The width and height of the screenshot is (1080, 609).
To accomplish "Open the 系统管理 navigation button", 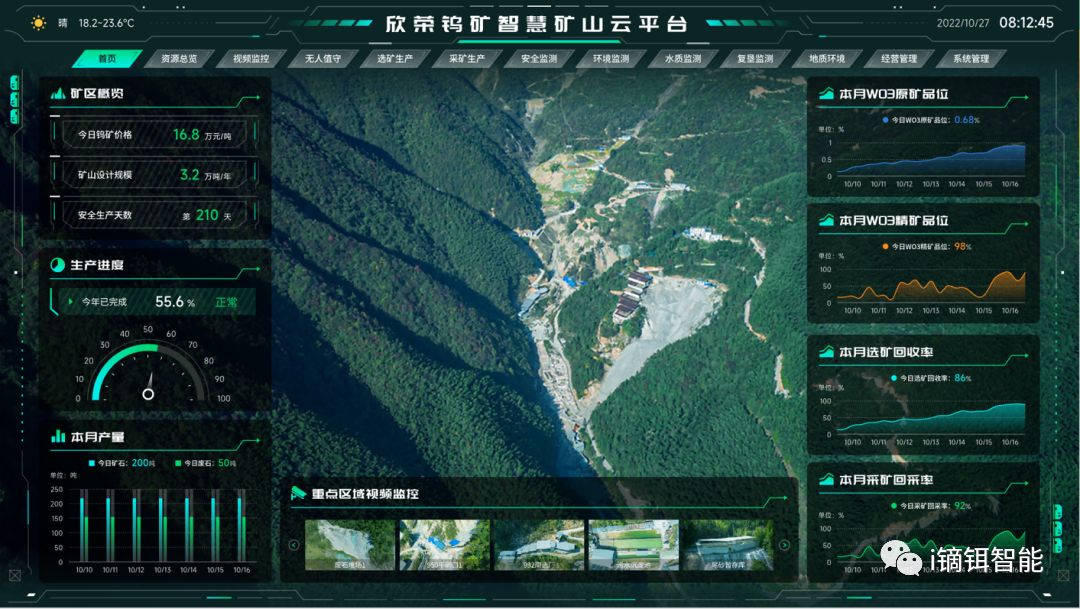I will coord(970,59).
